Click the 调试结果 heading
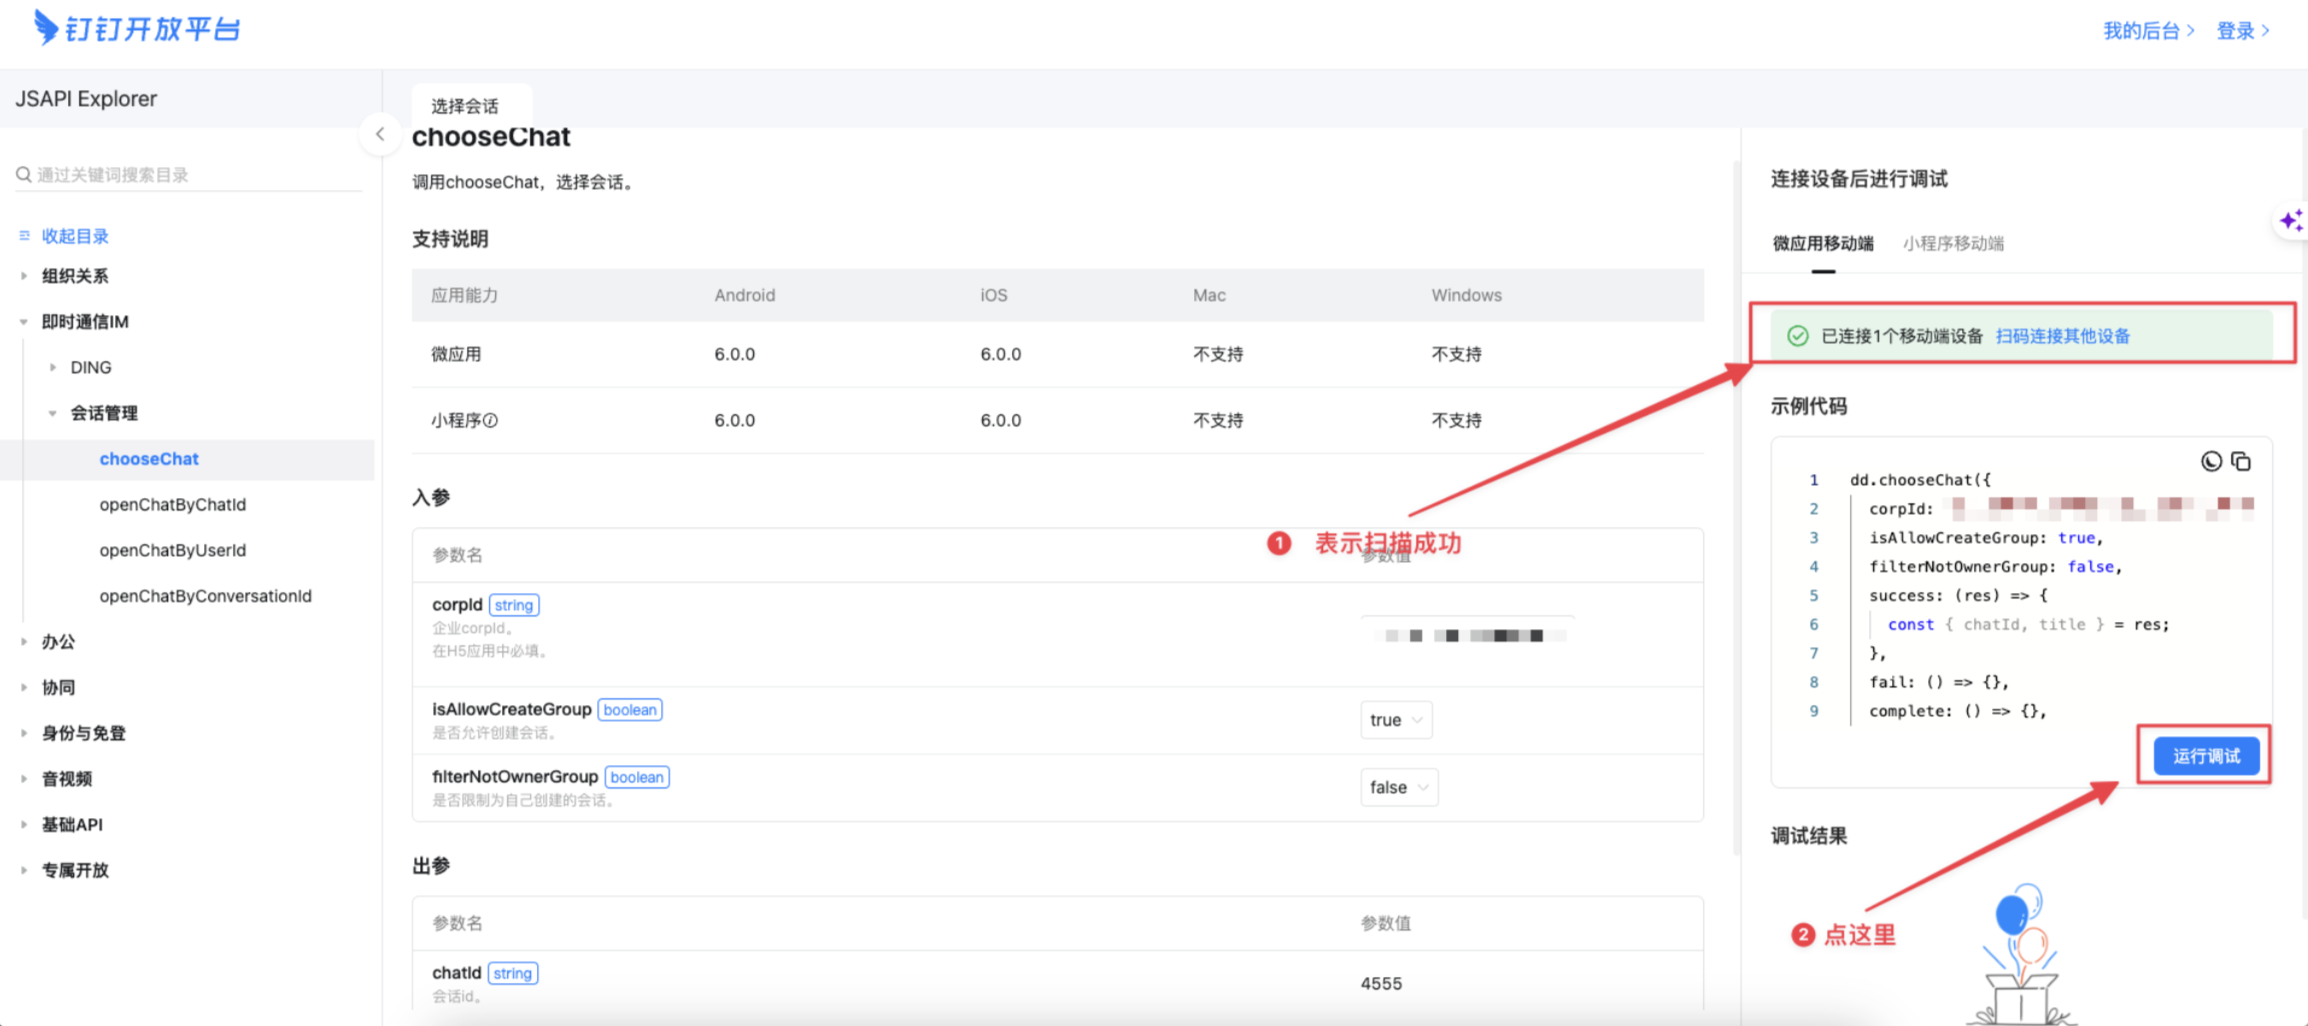This screenshot has width=2308, height=1026. coord(1809,836)
